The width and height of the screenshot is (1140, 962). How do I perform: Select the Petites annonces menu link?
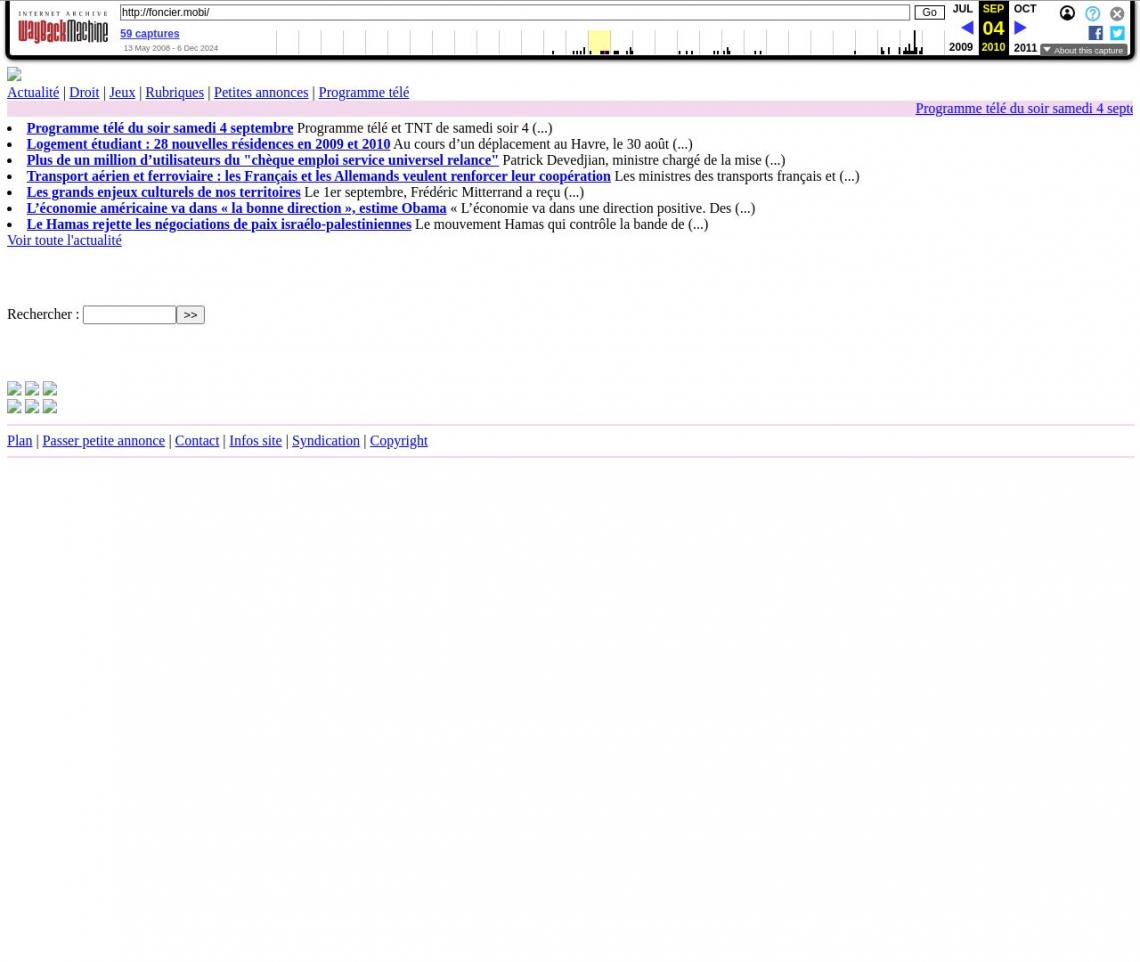point(260,92)
